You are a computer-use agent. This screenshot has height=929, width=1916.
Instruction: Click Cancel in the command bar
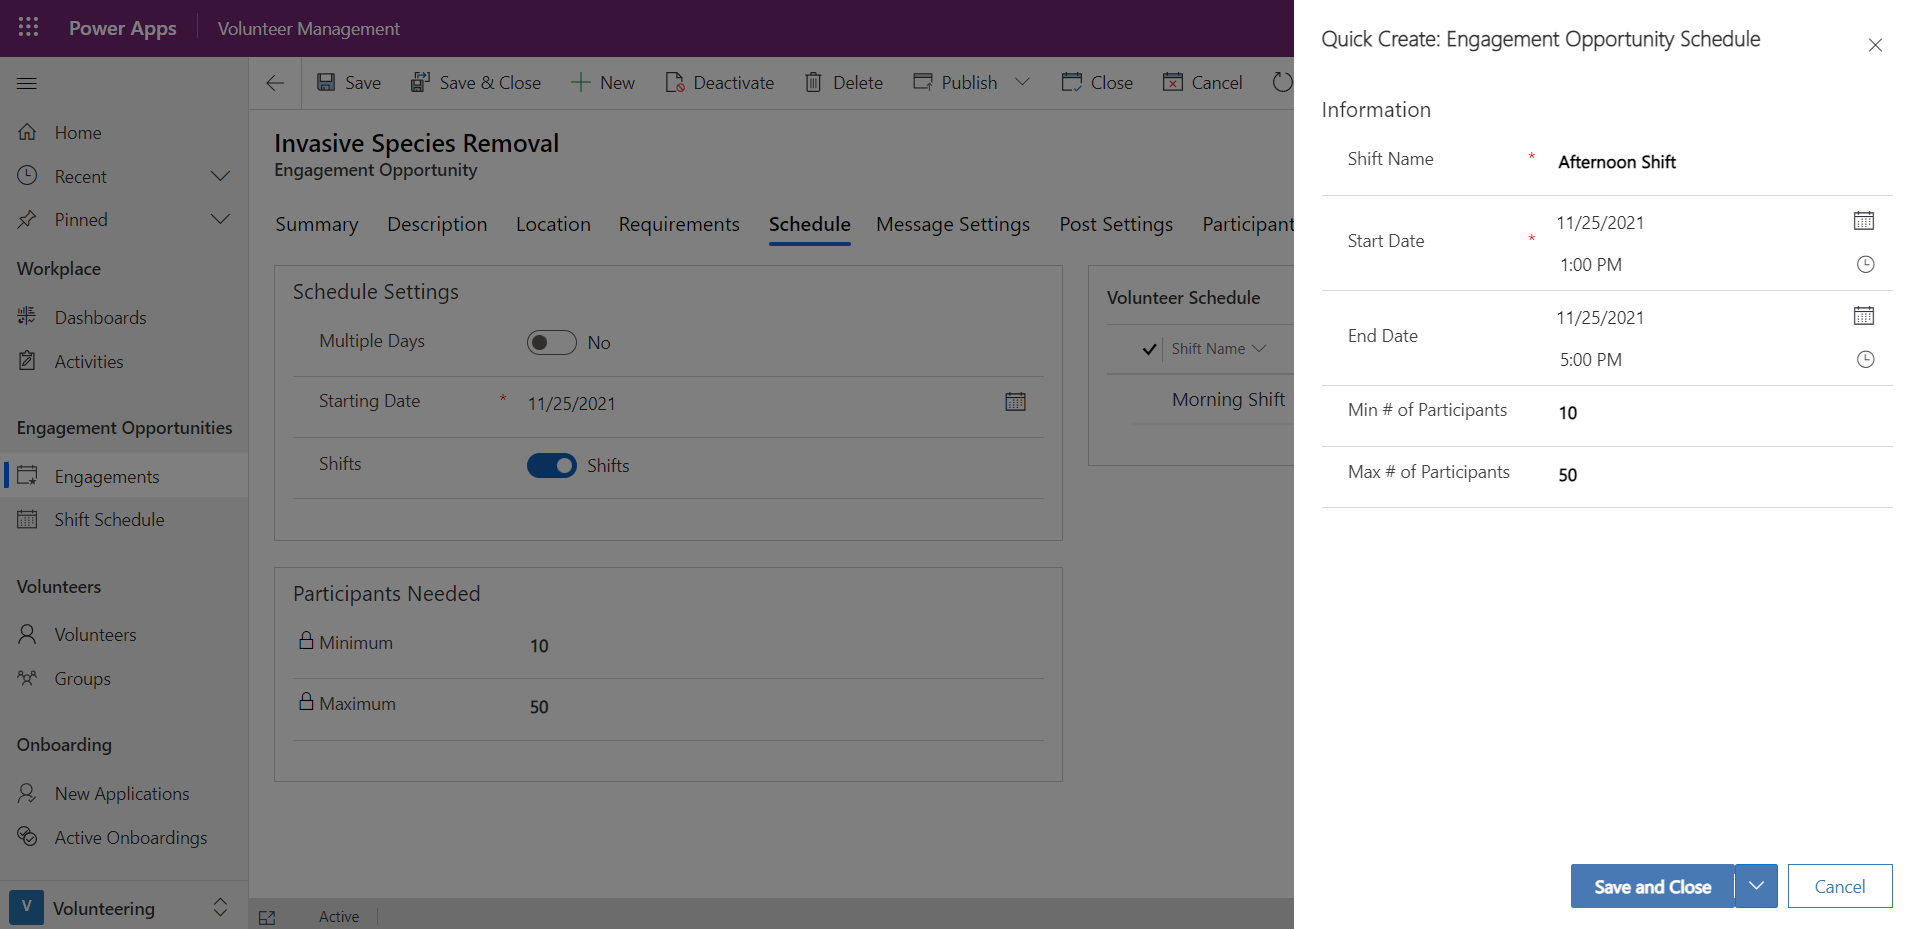point(1203,83)
